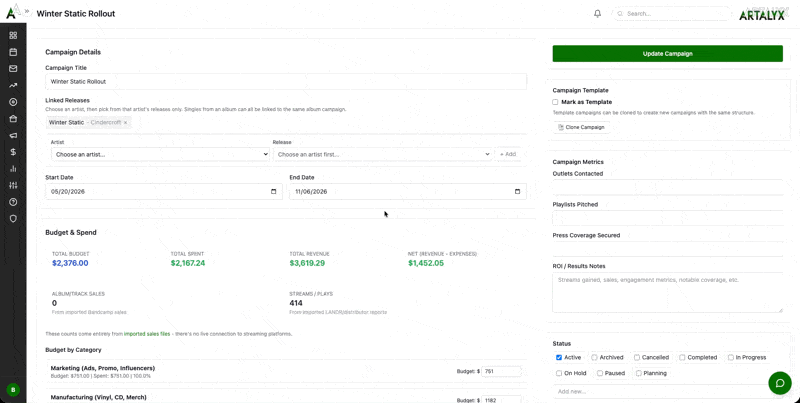
Task: Check the Archived status checkbox
Action: click(x=594, y=358)
